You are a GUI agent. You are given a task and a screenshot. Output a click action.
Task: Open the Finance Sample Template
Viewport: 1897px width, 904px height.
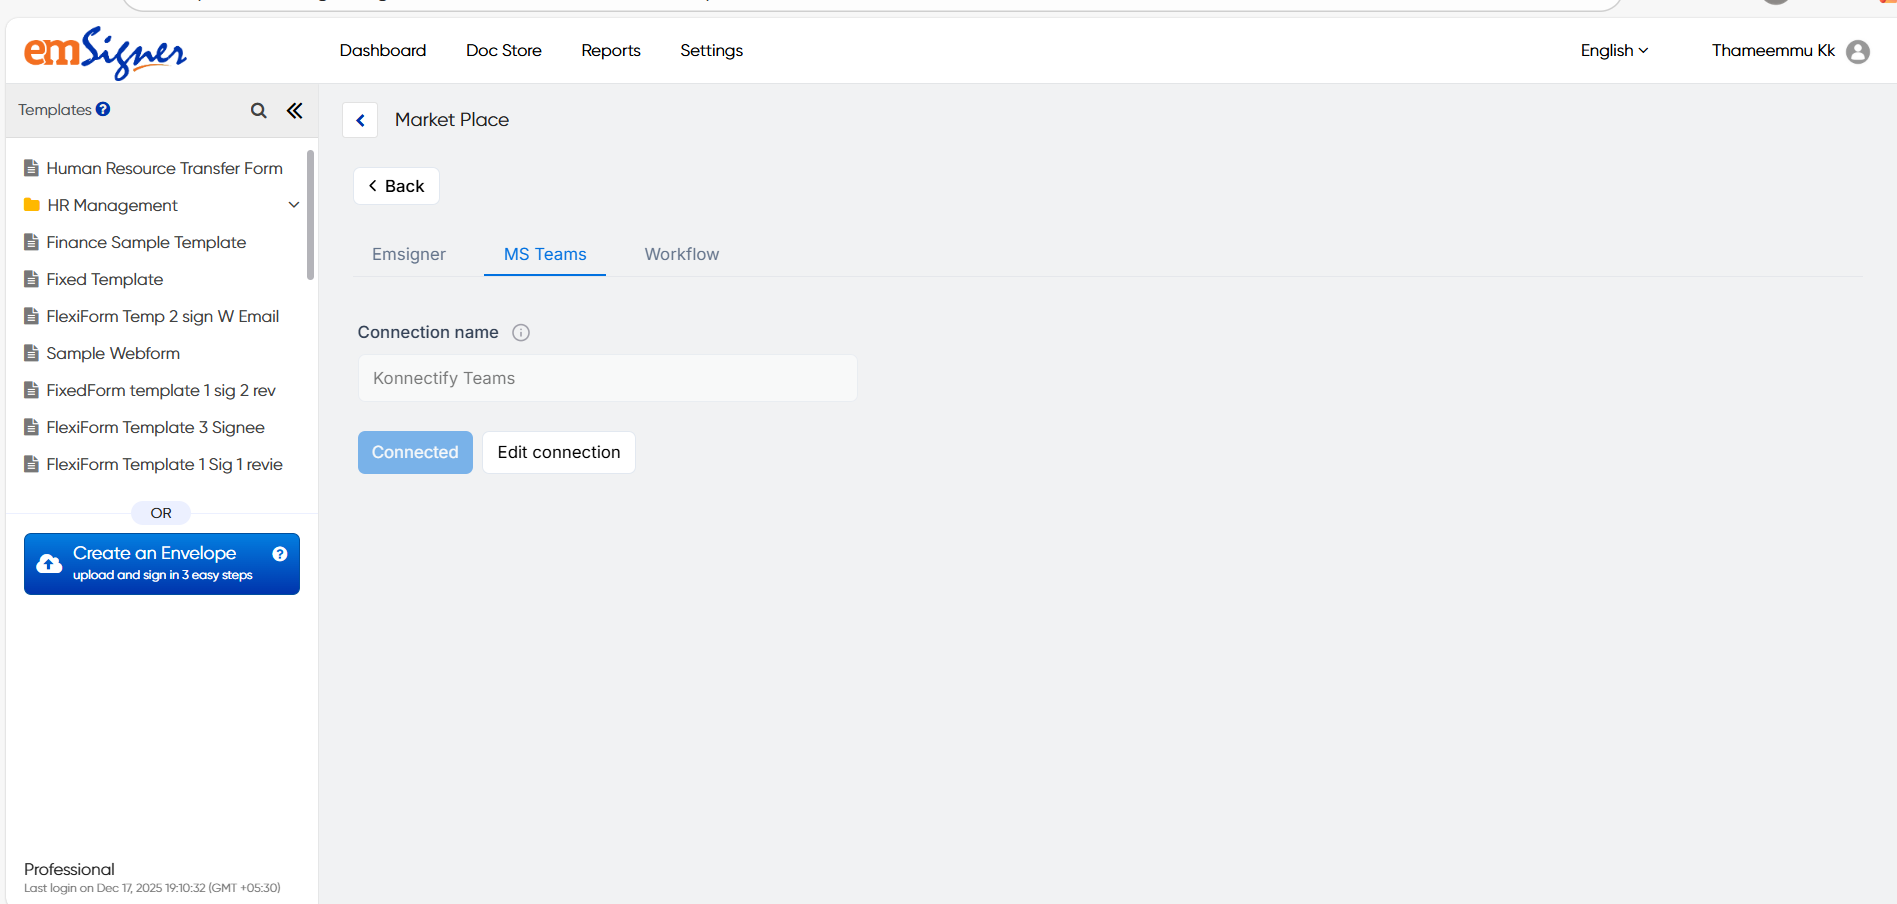[x=146, y=242]
